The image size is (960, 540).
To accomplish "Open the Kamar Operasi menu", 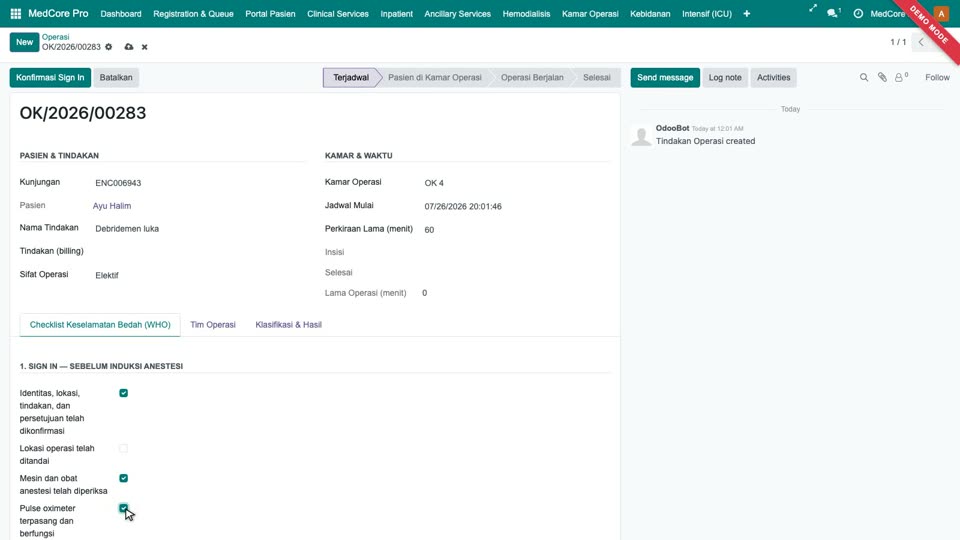I will pyautogui.click(x=590, y=13).
